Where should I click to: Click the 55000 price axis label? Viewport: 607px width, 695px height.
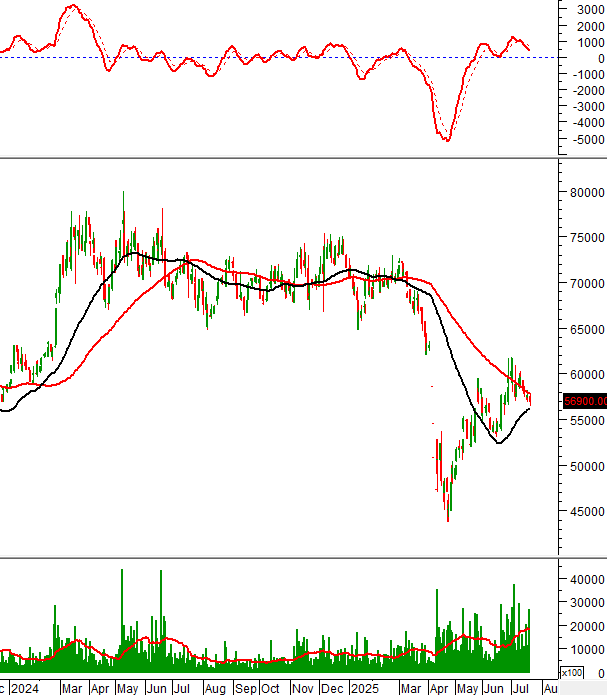pyautogui.click(x=587, y=421)
